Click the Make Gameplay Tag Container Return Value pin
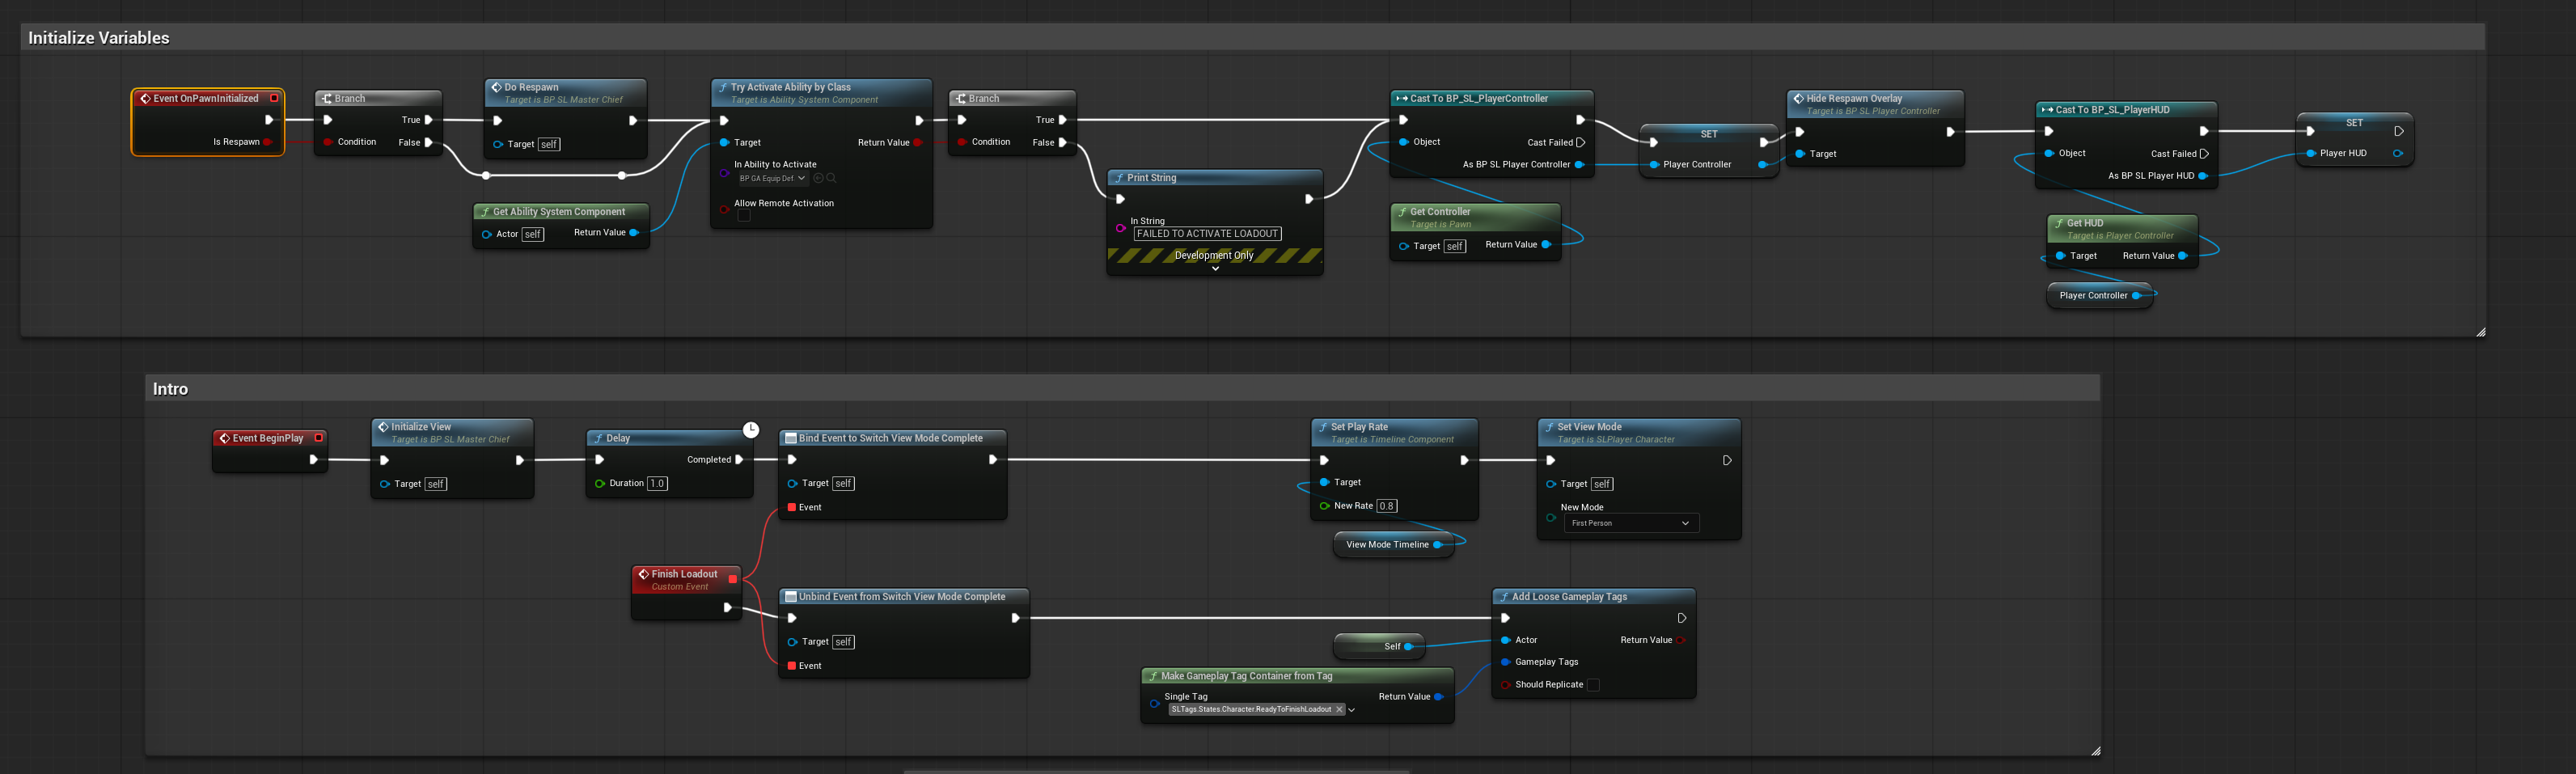 (1438, 697)
